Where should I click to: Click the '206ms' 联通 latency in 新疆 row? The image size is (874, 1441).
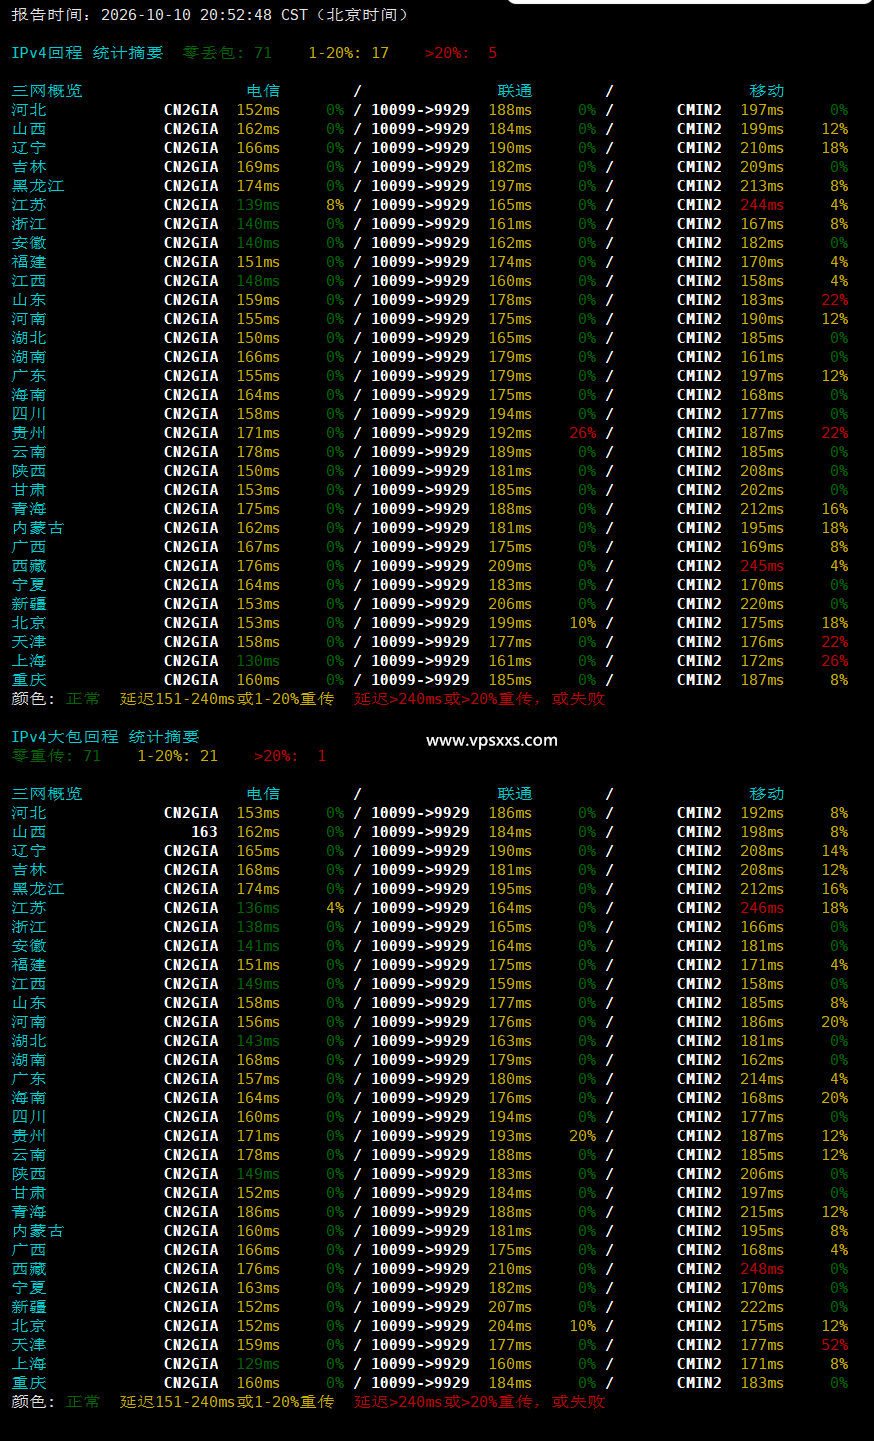click(x=510, y=604)
